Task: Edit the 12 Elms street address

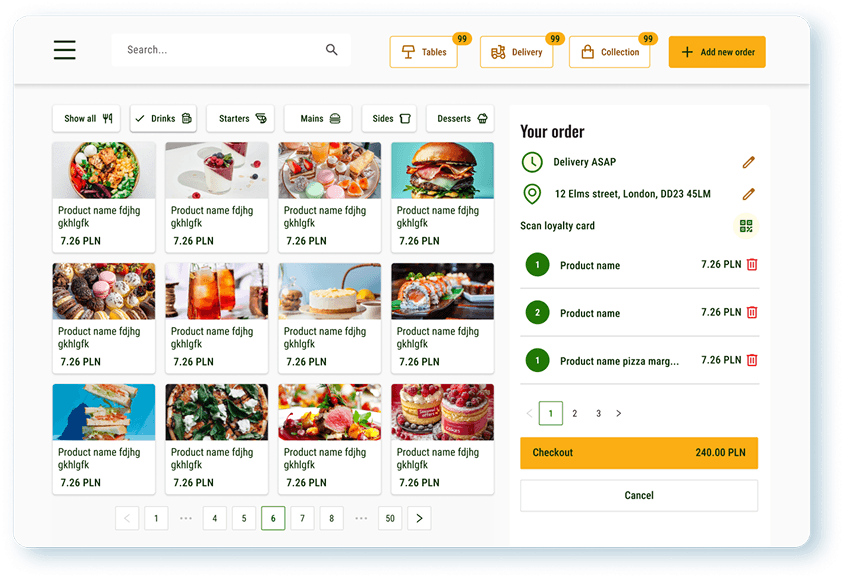Action: 749,194
